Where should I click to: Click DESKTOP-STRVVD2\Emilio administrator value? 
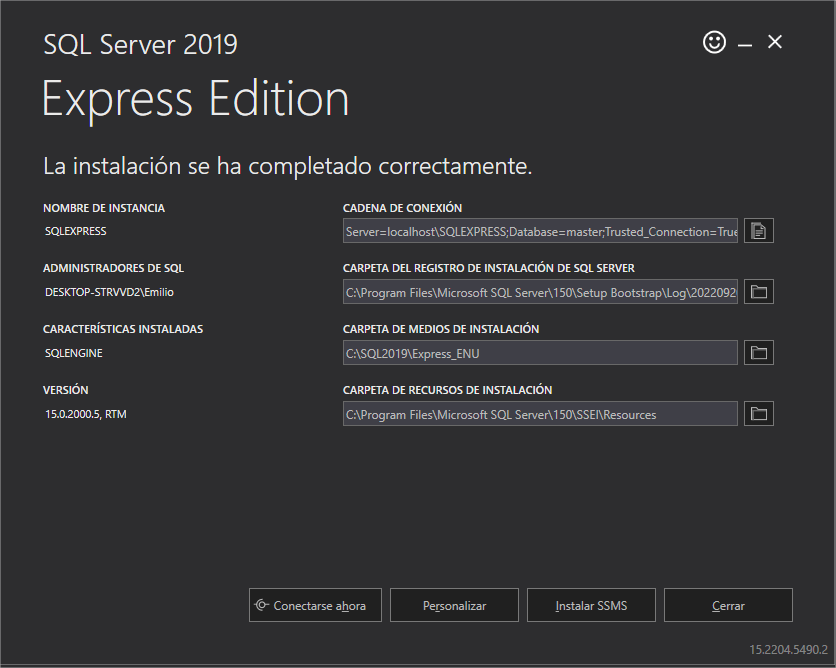coord(109,292)
